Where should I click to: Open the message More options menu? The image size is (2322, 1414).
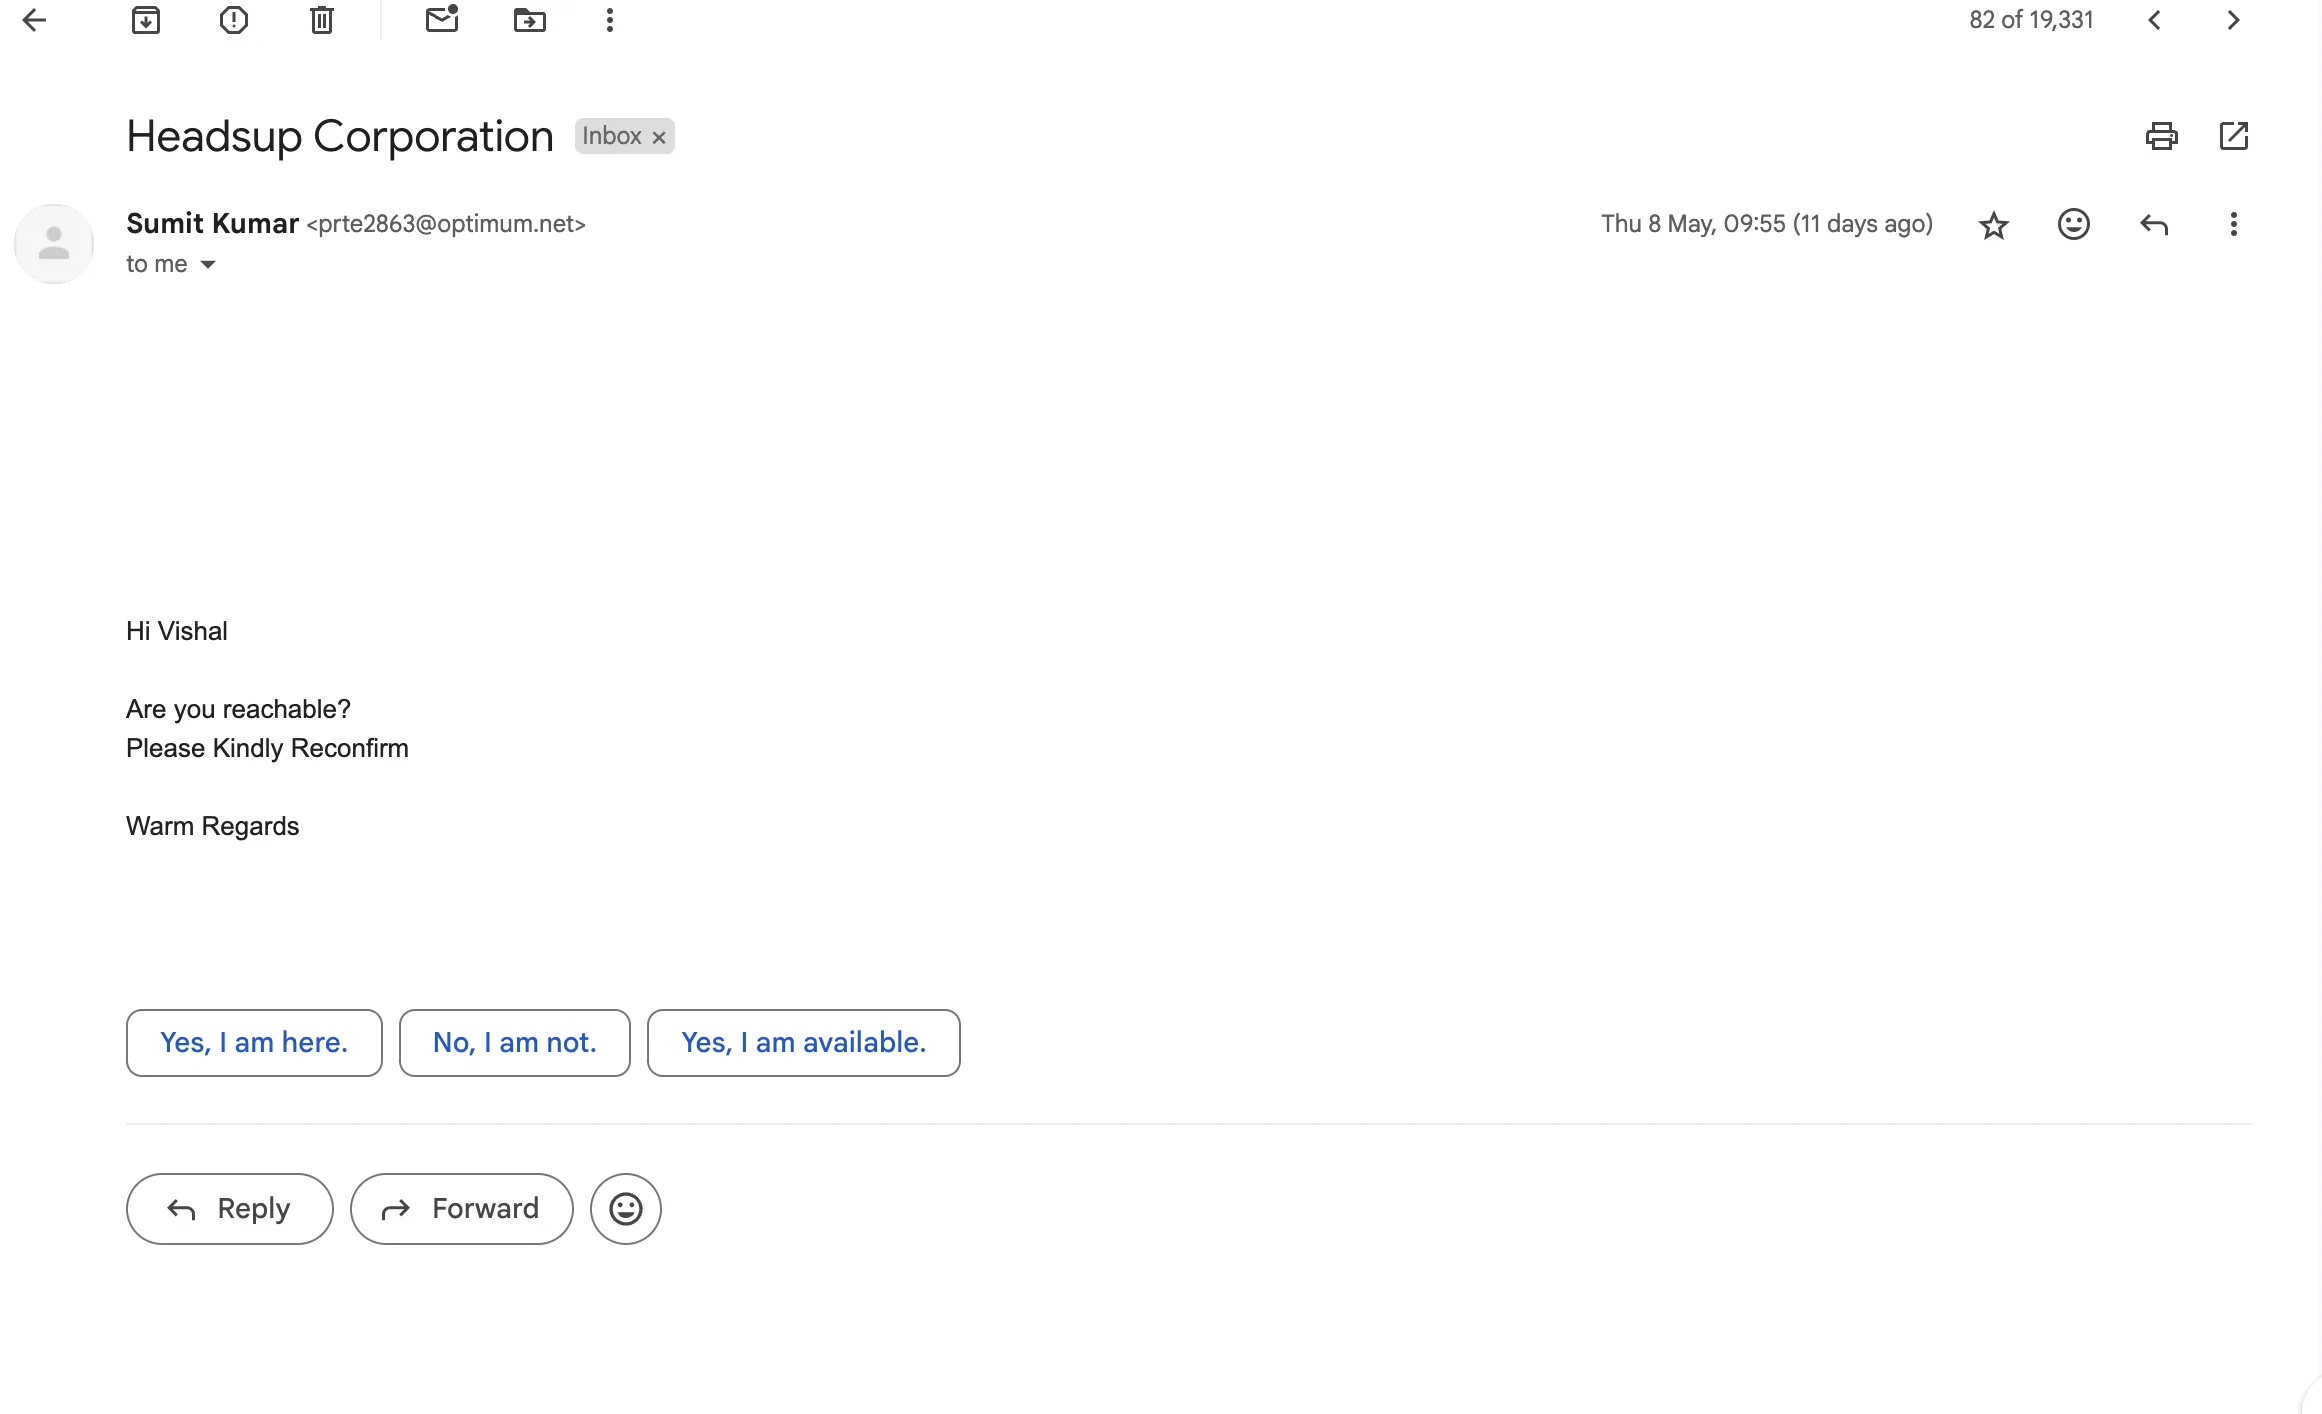[2233, 224]
